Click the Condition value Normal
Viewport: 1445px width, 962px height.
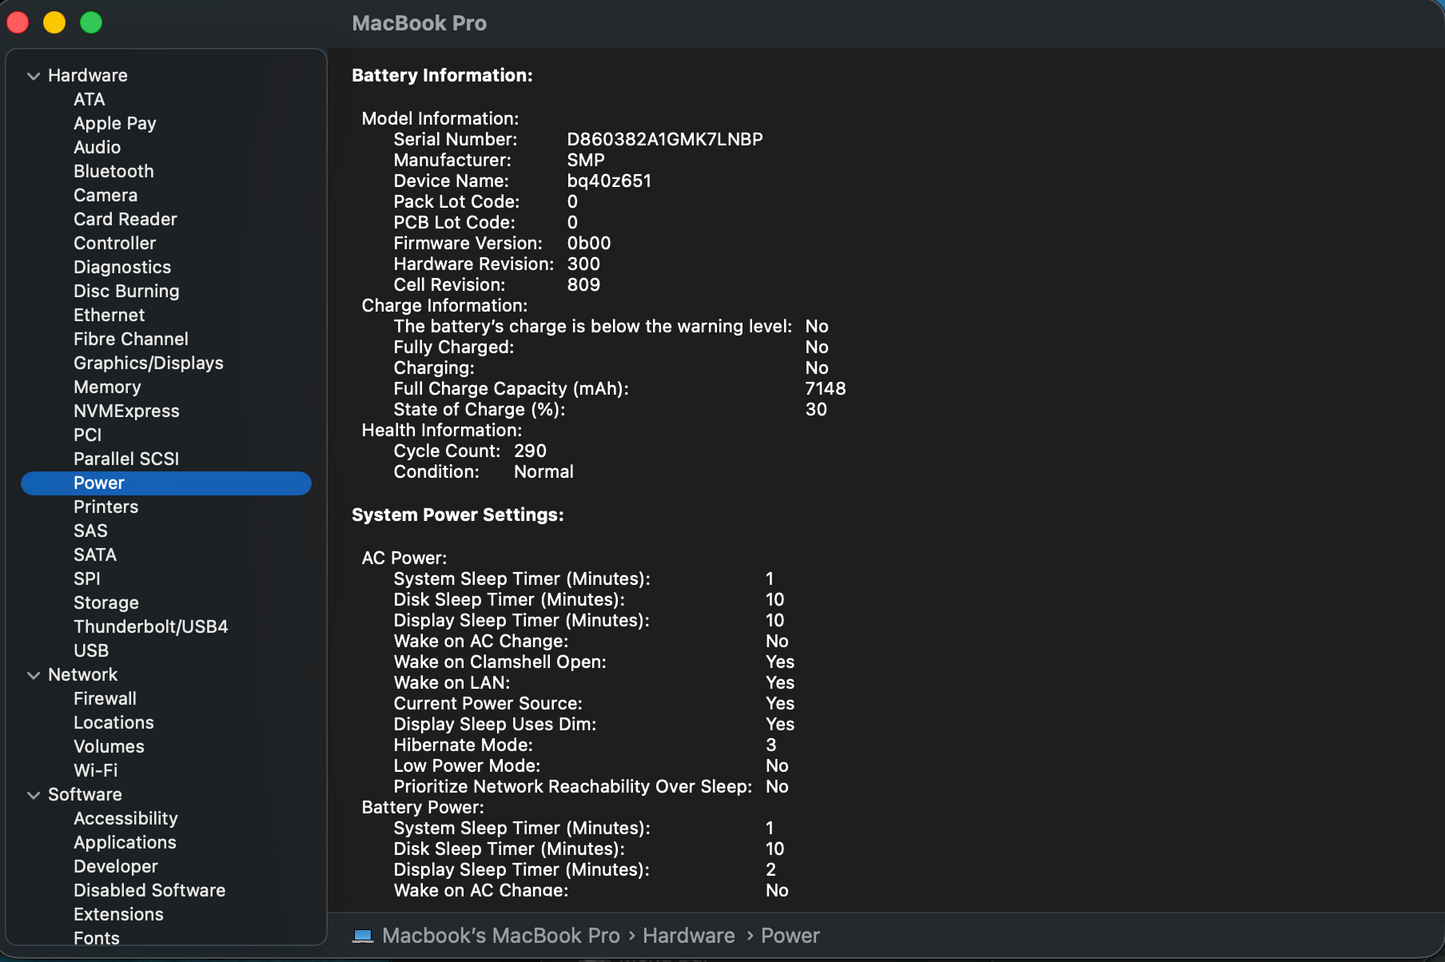[544, 472]
